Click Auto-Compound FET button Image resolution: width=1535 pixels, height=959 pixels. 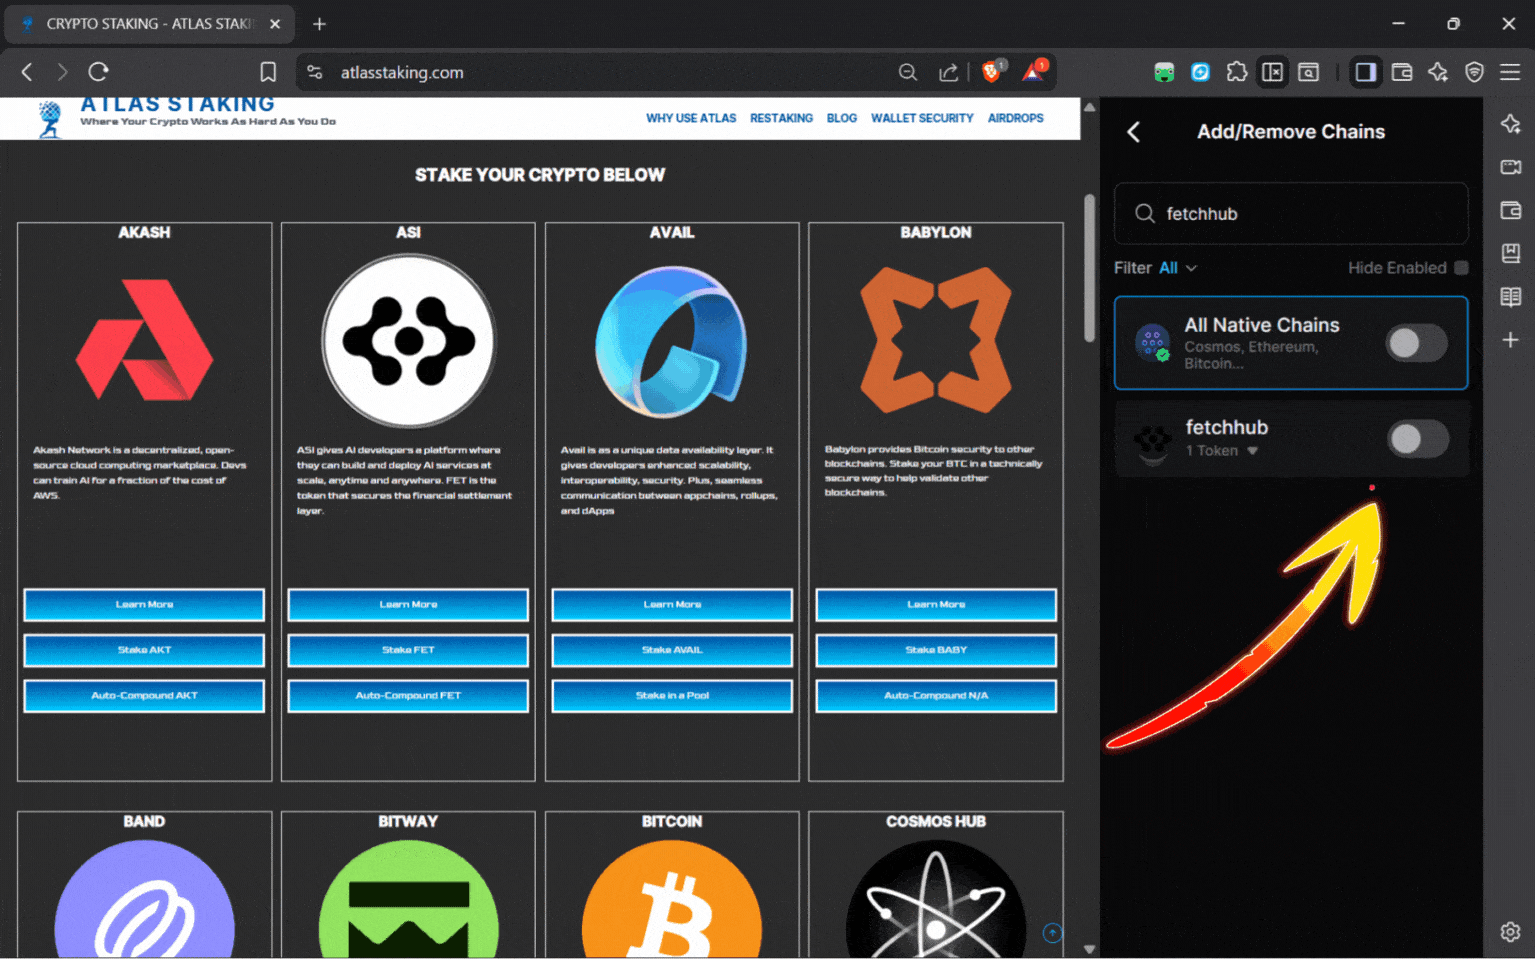tap(408, 696)
